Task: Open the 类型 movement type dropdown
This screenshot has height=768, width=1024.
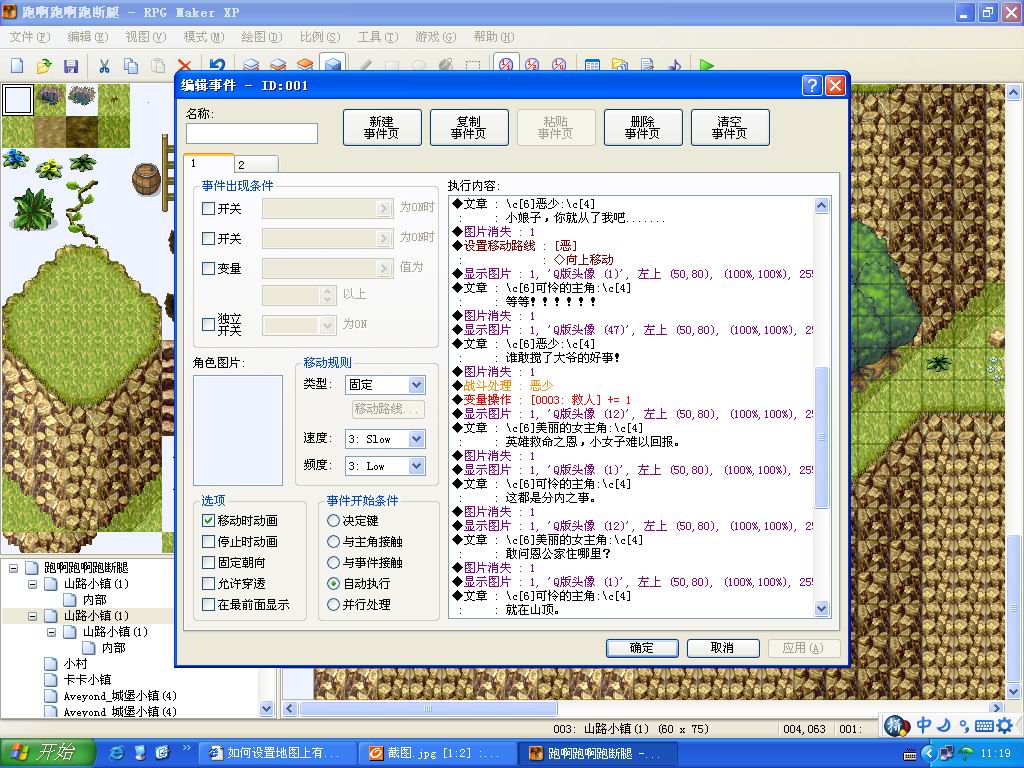Action: point(417,385)
